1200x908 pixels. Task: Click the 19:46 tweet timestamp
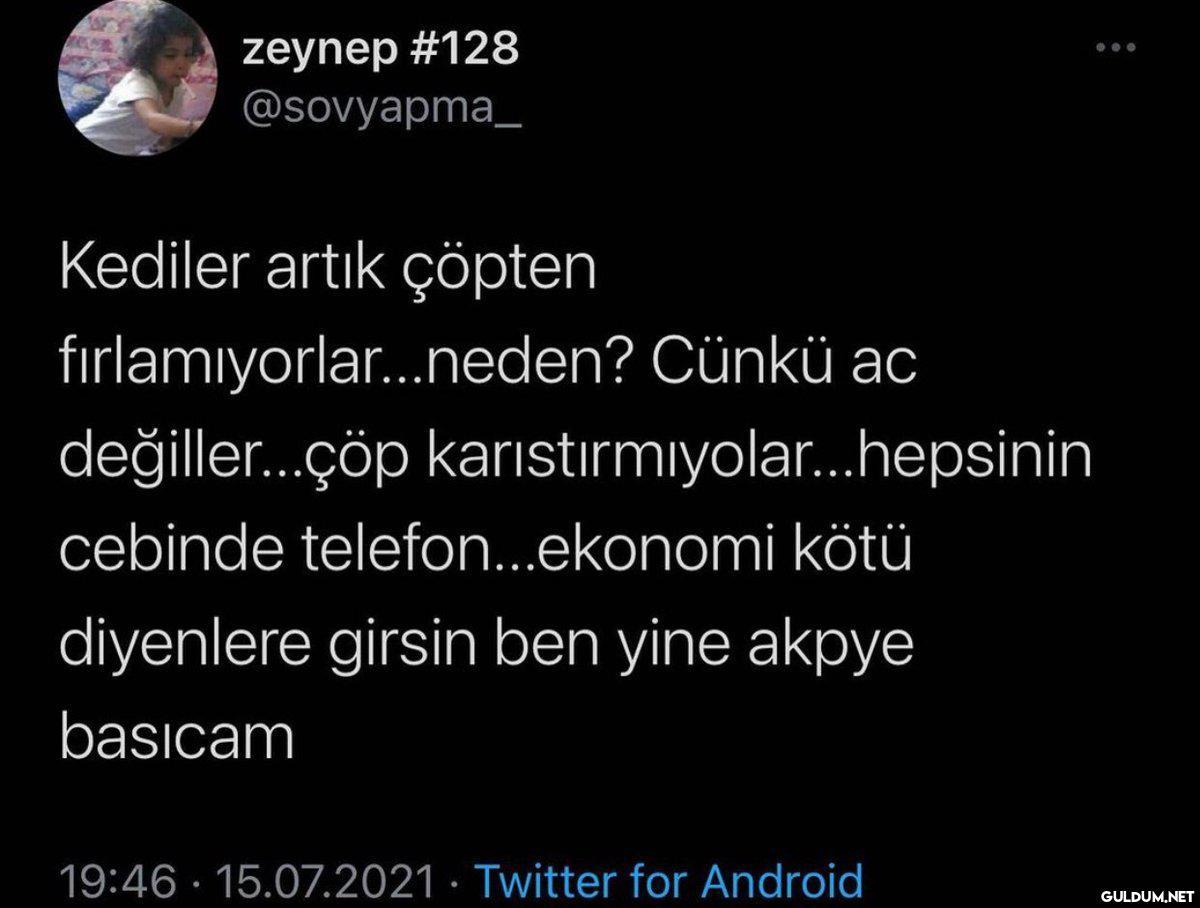coord(119,883)
